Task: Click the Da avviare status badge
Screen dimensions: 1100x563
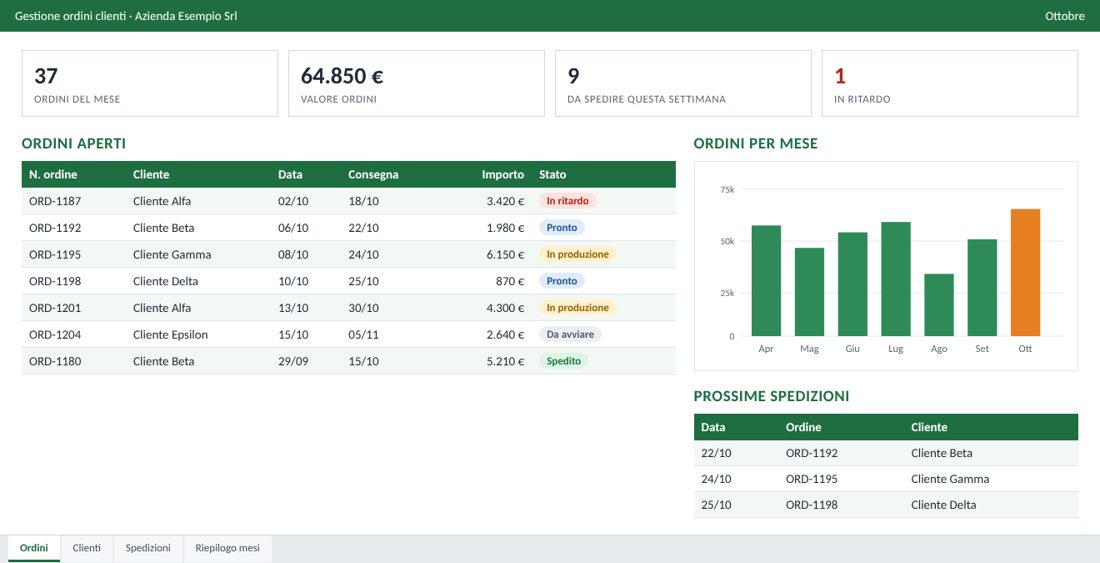Action: click(x=570, y=334)
